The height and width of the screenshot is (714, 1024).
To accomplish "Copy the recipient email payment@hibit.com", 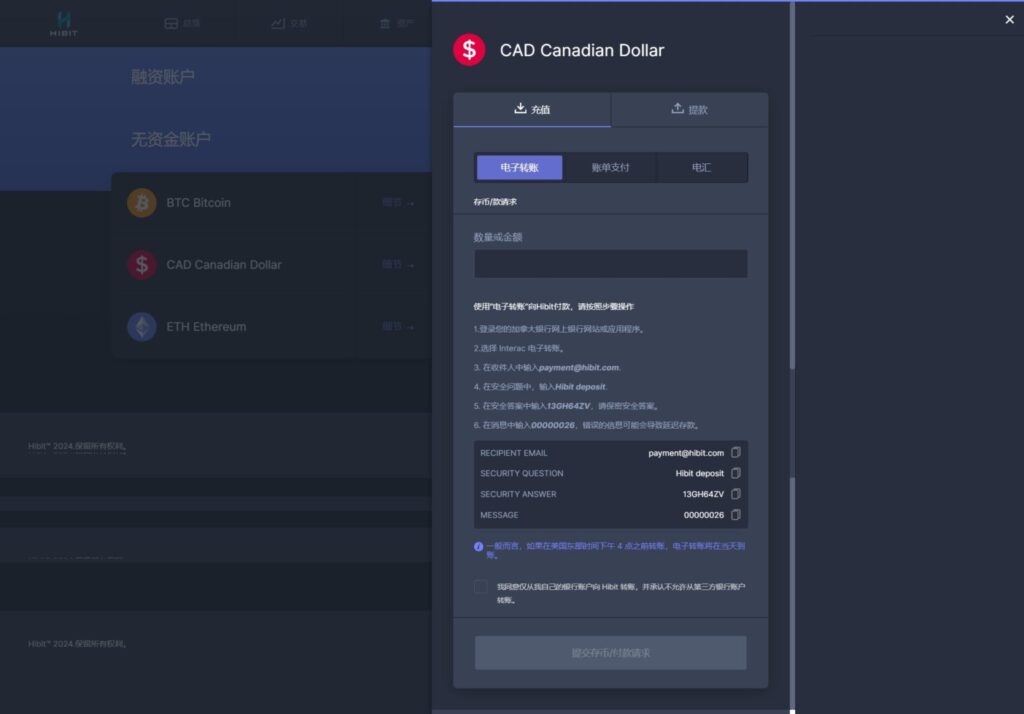I will coord(736,452).
